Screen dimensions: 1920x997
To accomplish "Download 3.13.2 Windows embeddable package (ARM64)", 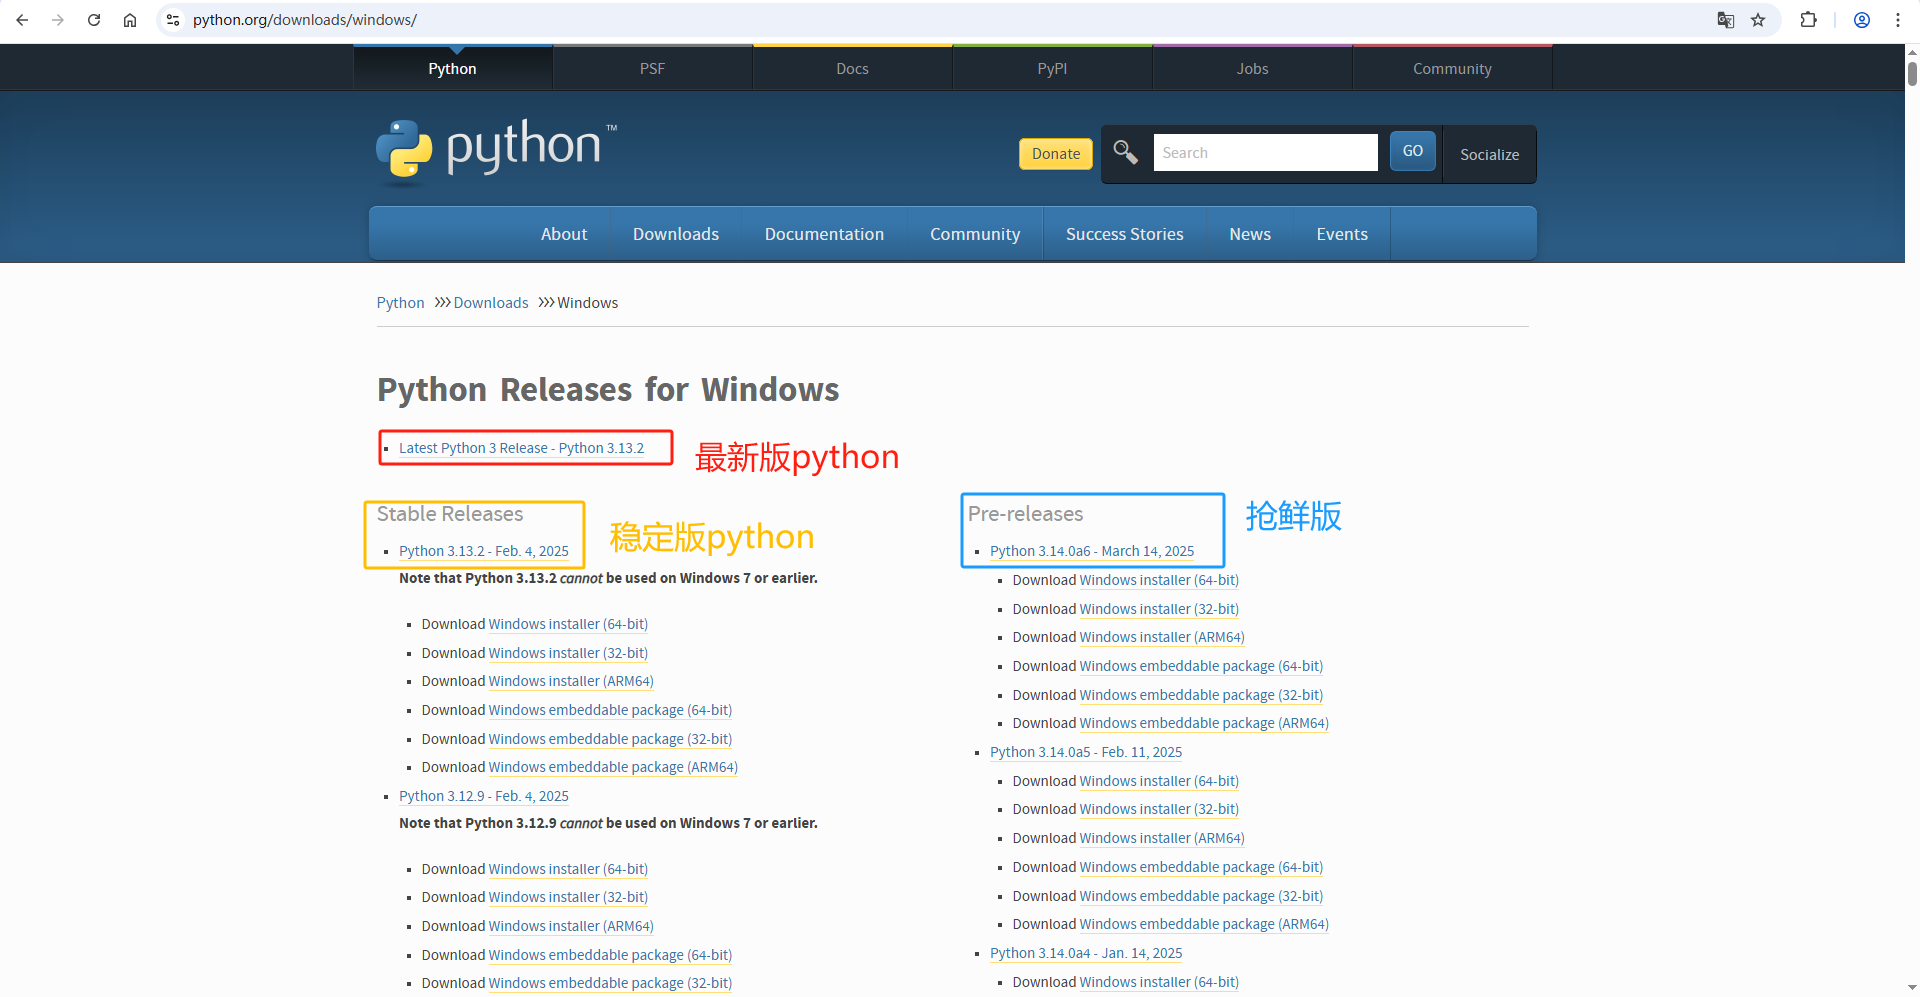I will (613, 767).
